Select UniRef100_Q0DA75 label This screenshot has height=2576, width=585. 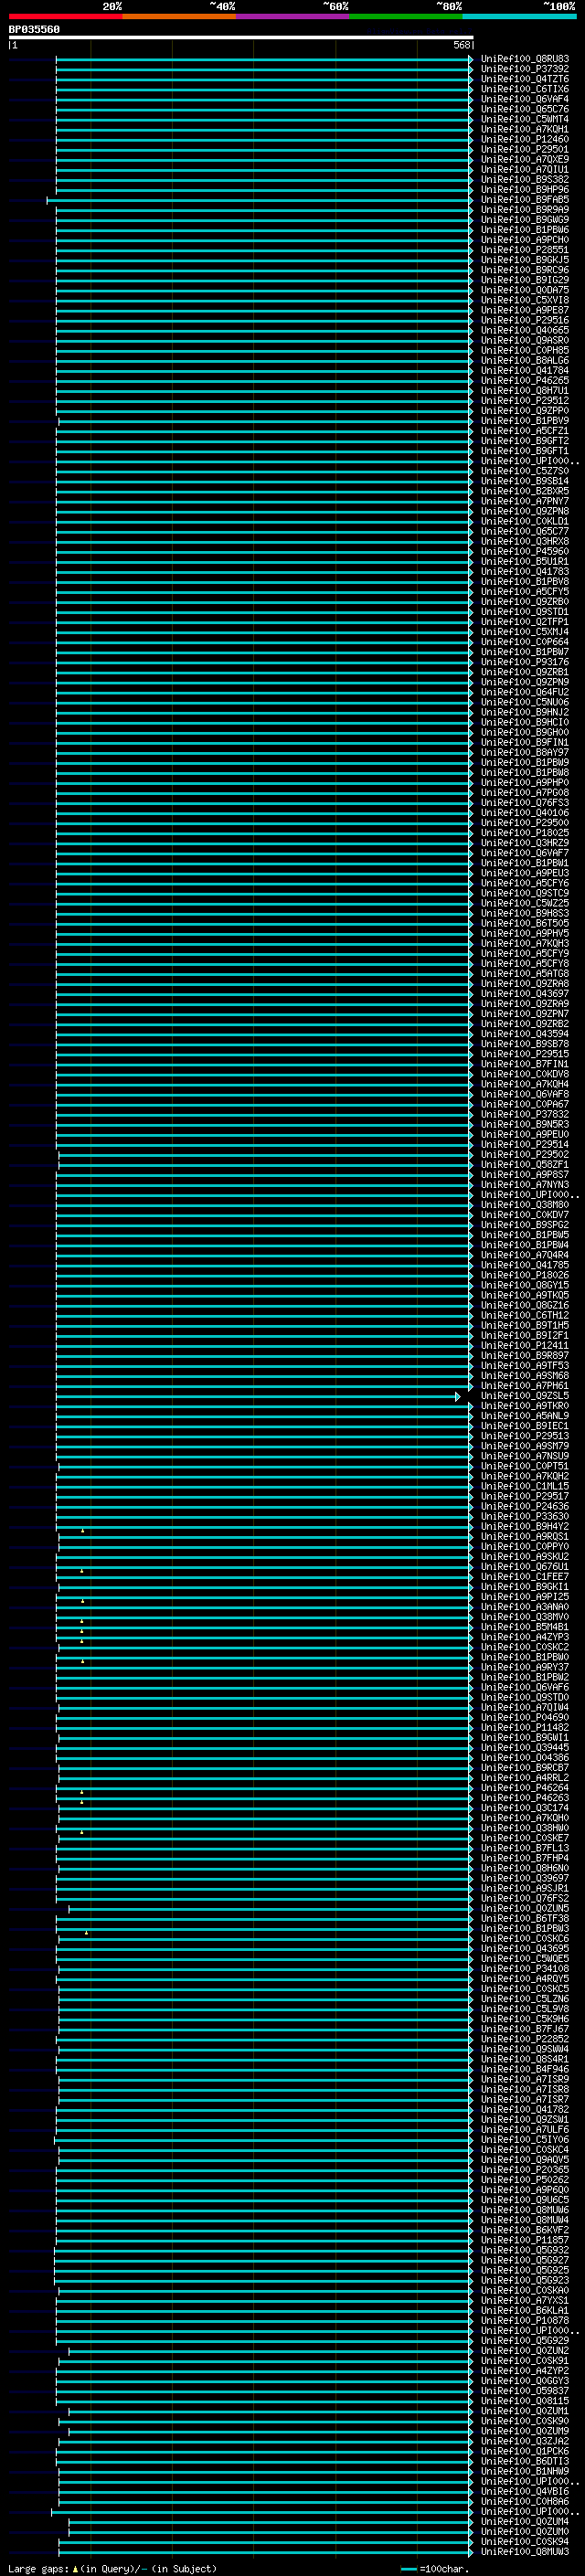524,290
